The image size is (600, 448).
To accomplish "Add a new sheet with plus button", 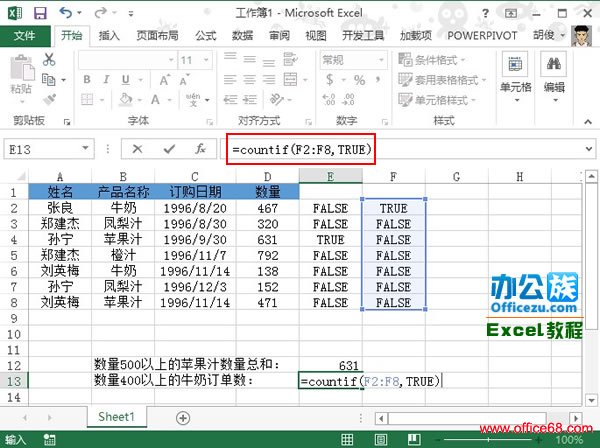I will [x=183, y=418].
